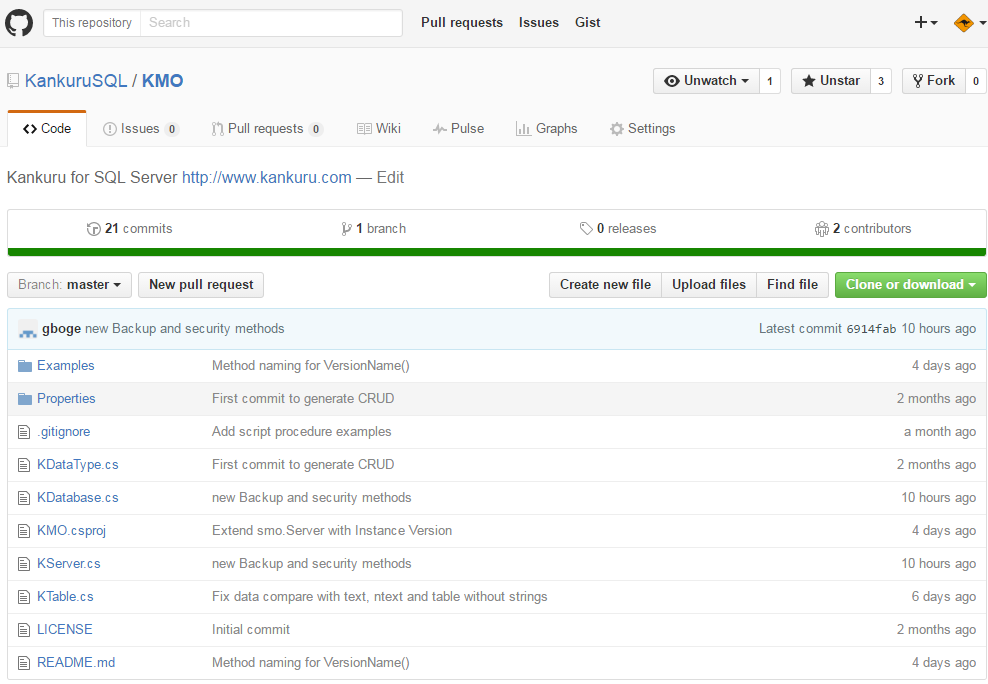The image size is (988, 684).
Task: Click the file icon beside .gitignore
Action: (x=24, y=432)
